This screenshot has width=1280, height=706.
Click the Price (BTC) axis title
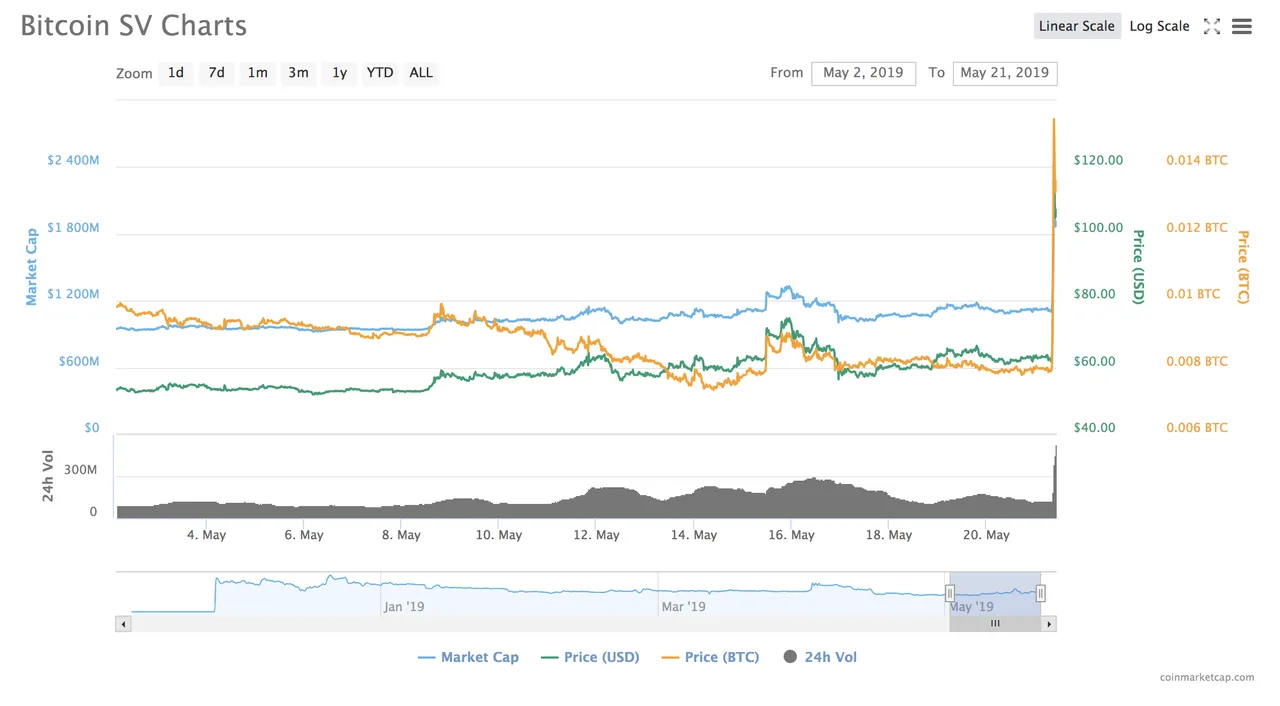coord(1243,266)
